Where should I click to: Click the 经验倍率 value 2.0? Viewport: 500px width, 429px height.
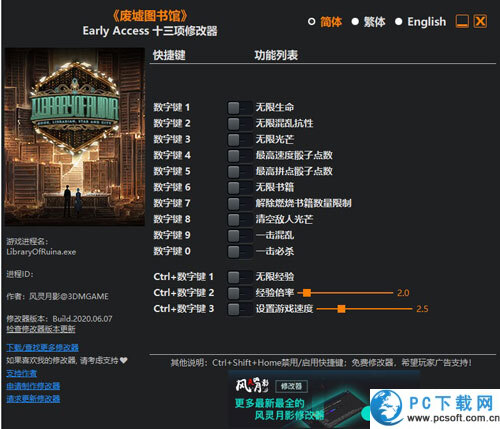[403, 293]
